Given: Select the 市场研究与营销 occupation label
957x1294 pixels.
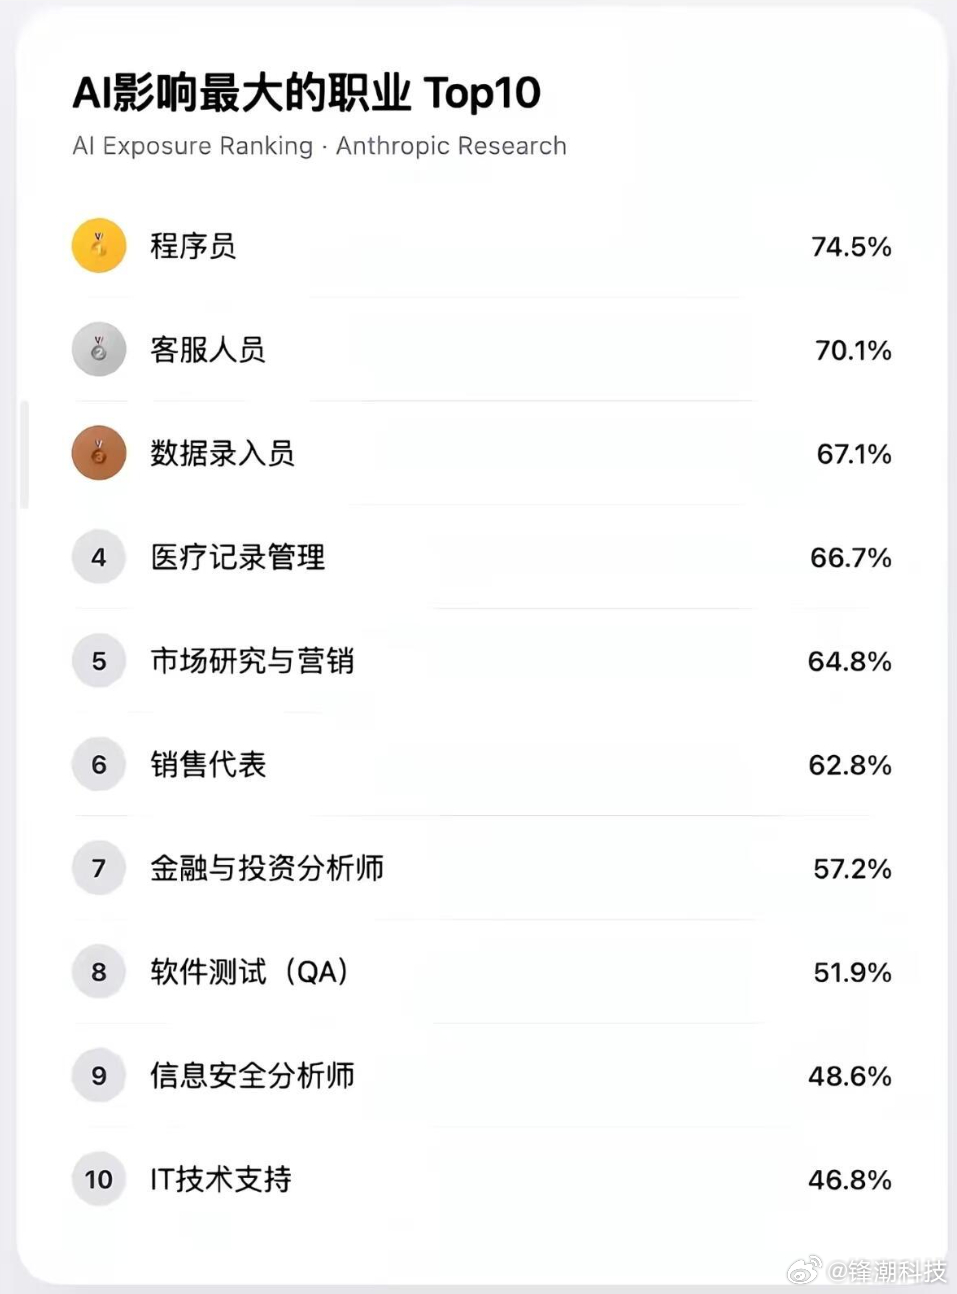Looking at the screenshot, I should tap(252, 661).
